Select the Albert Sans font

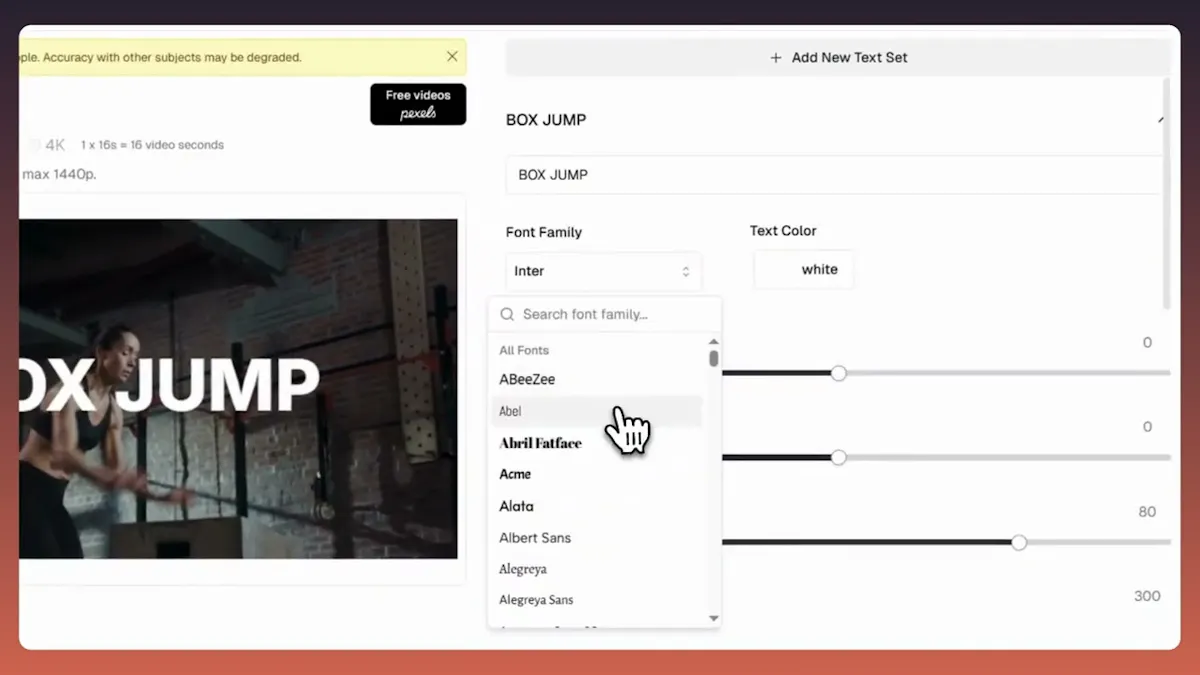point(596,538)
